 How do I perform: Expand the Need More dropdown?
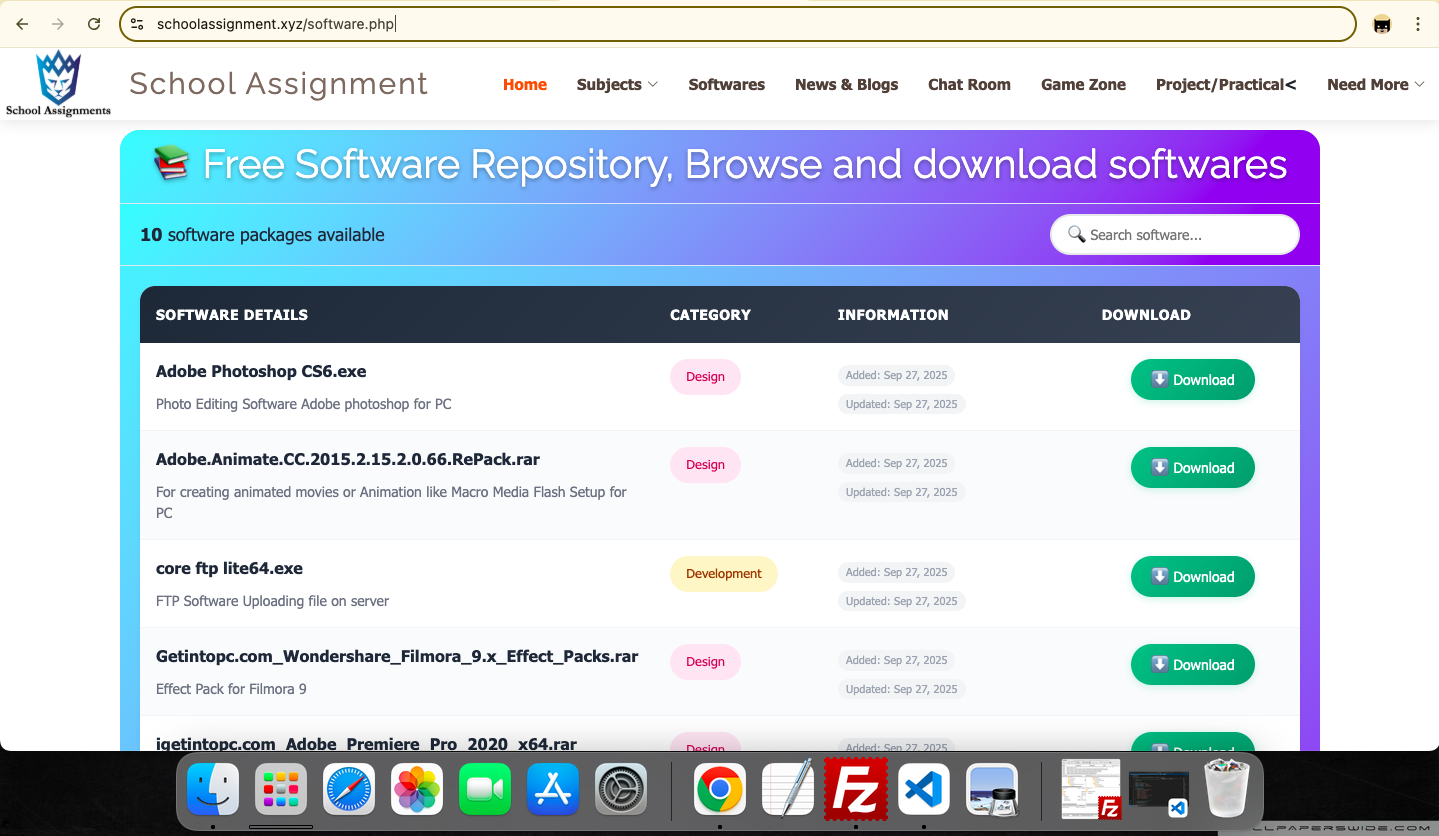[x=1375, y=85]
